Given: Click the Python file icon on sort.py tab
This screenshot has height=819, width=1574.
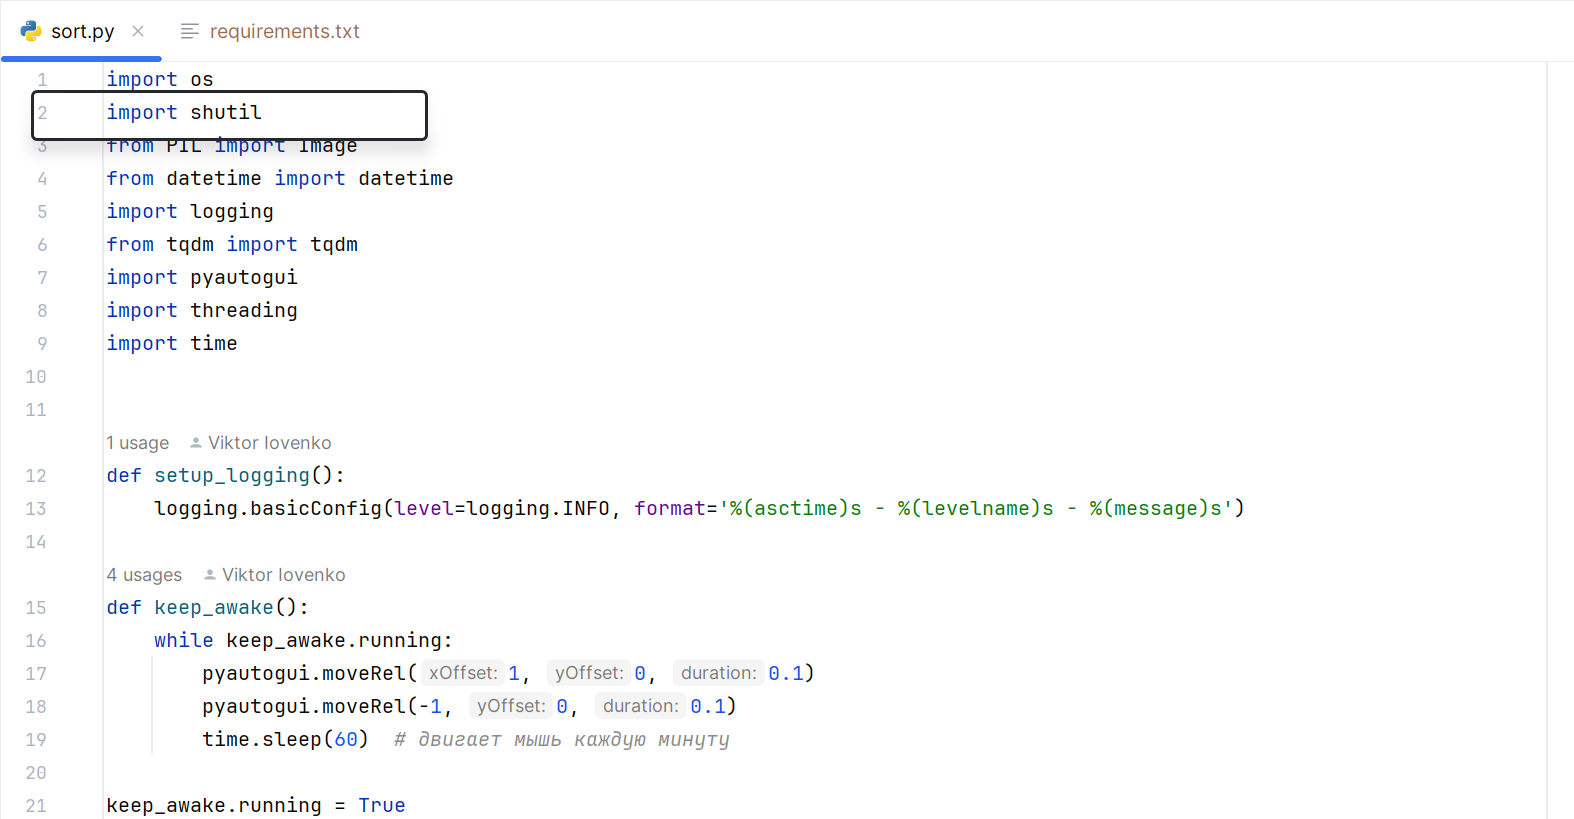Looking at the screenshot, I should pyautogui.click(x=31, y=31).
